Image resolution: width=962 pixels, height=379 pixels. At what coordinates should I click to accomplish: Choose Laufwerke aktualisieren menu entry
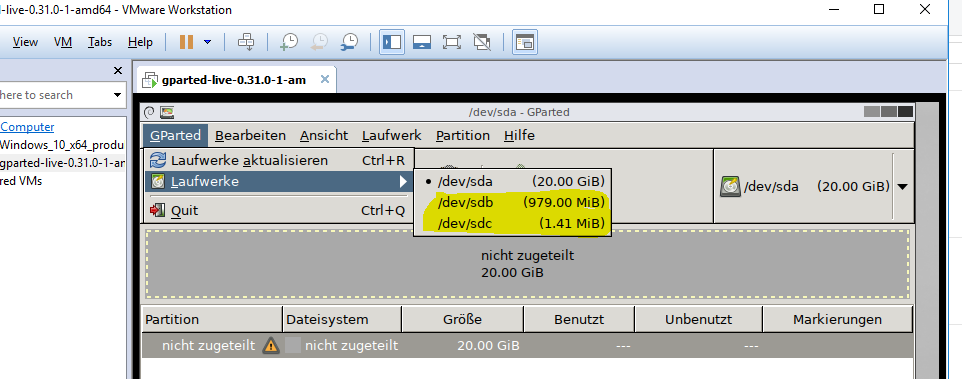[x=279, y=161]
